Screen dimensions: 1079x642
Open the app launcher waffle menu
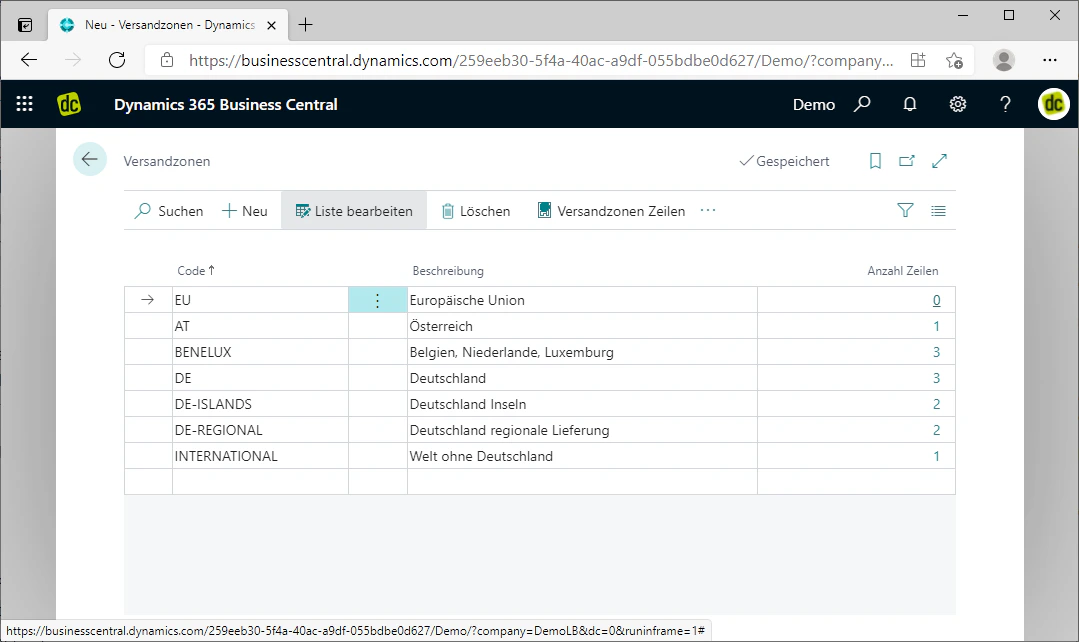pos(25,104)
